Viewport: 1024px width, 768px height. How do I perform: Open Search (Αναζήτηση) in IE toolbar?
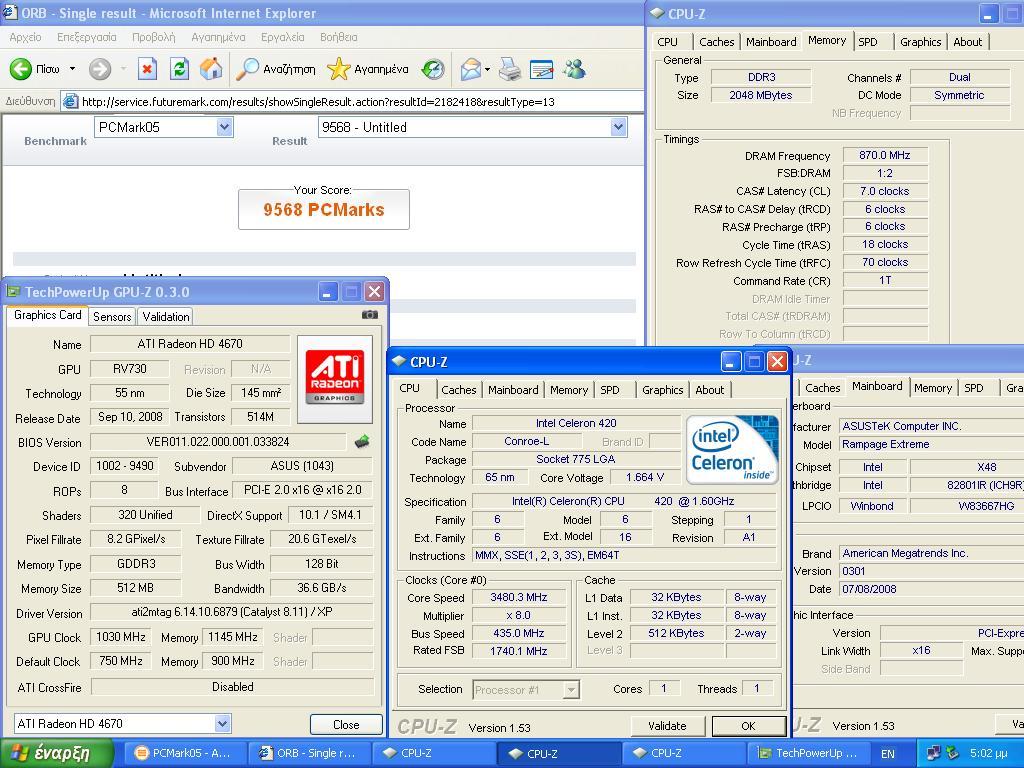275,69
